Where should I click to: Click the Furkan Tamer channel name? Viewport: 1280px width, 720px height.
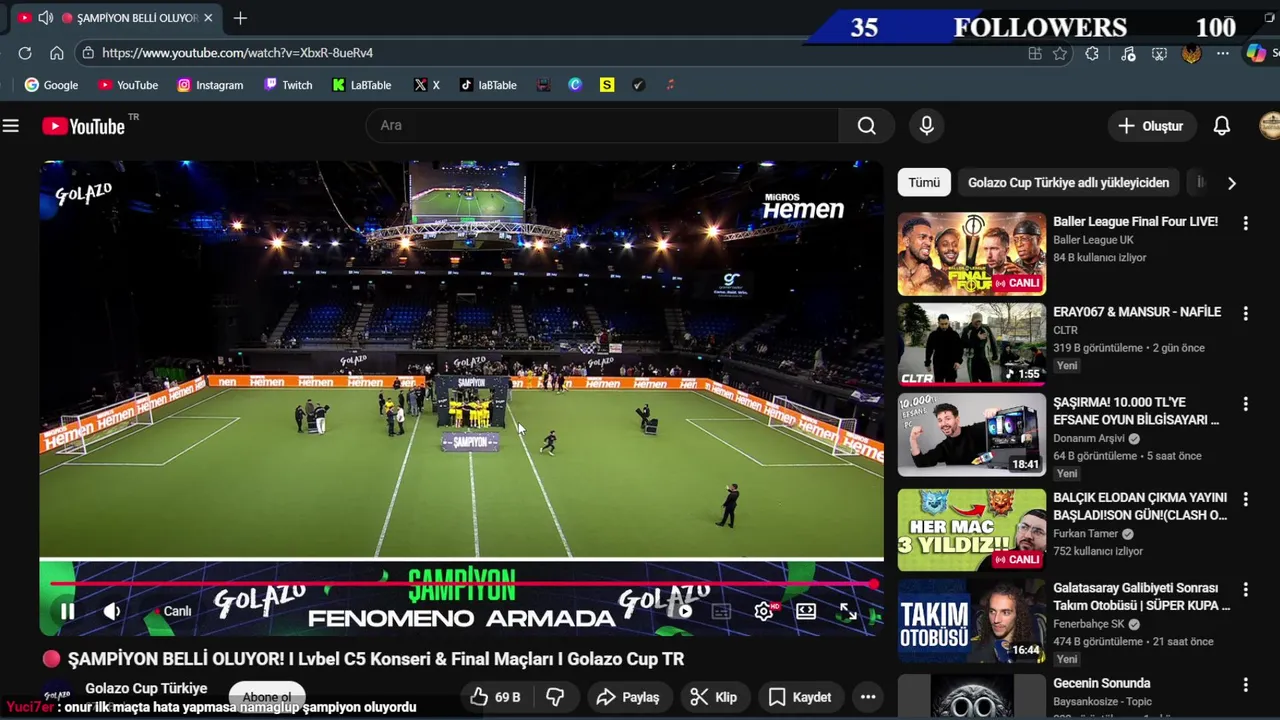click(x=1086, y=534)
